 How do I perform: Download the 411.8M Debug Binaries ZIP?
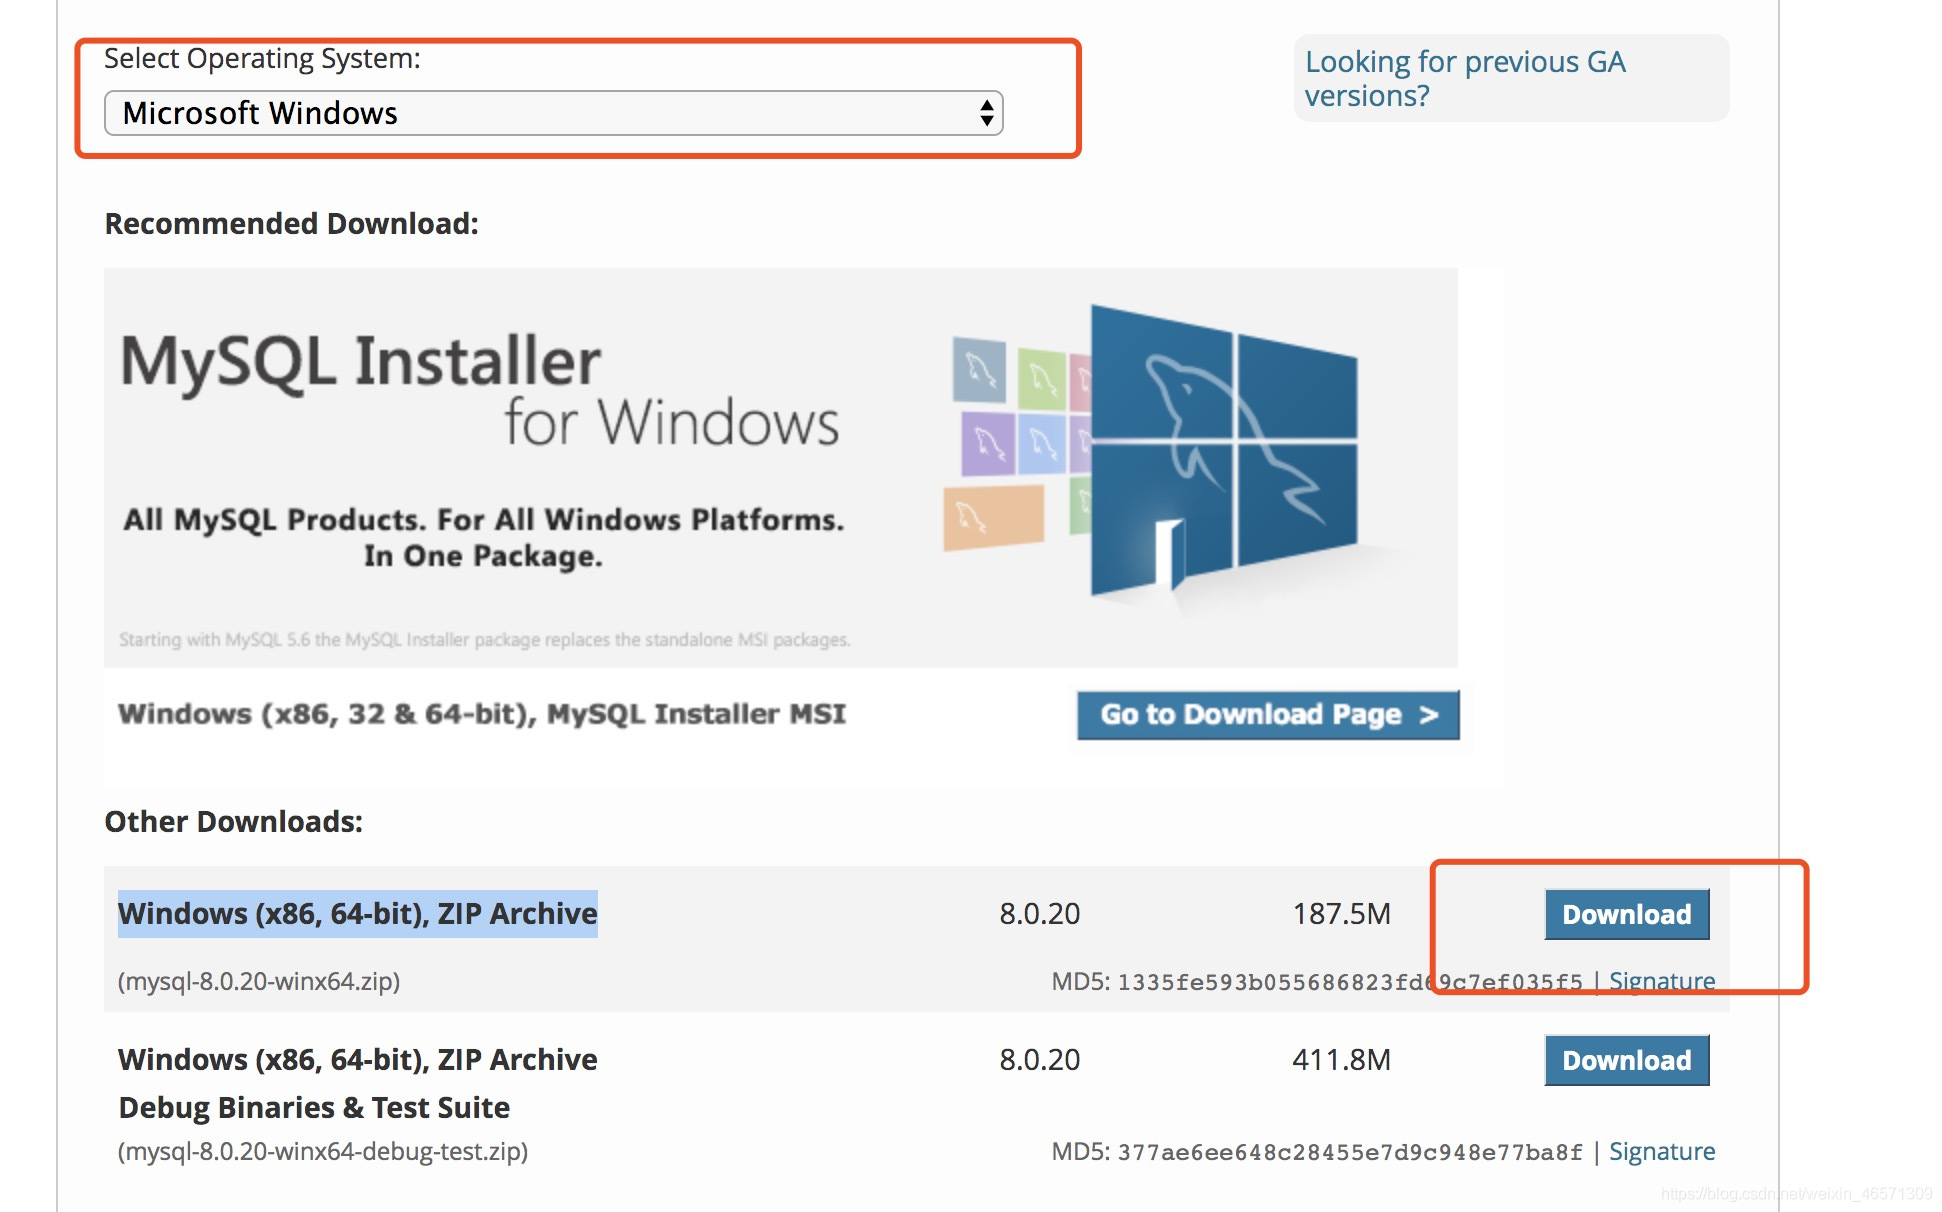click(1626, 1060)
